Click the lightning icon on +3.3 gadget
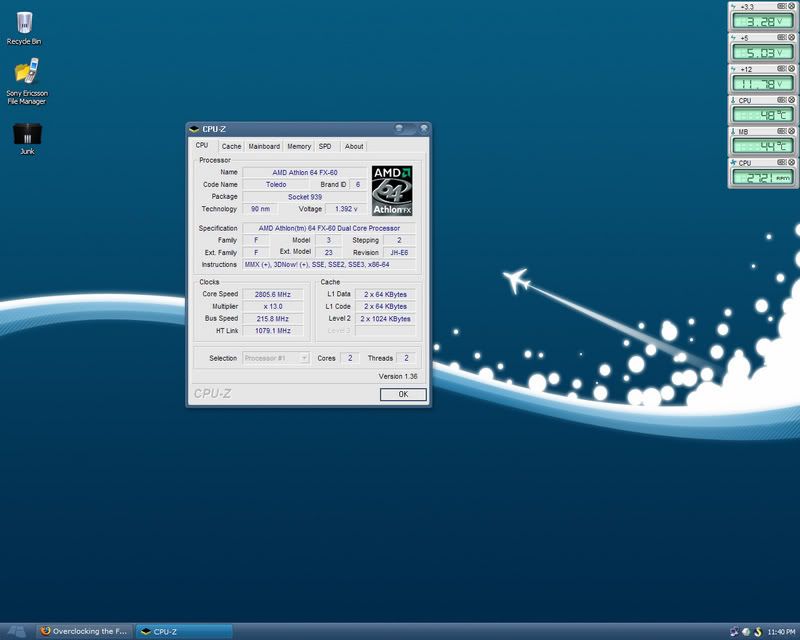 click(x=734, y=7)
